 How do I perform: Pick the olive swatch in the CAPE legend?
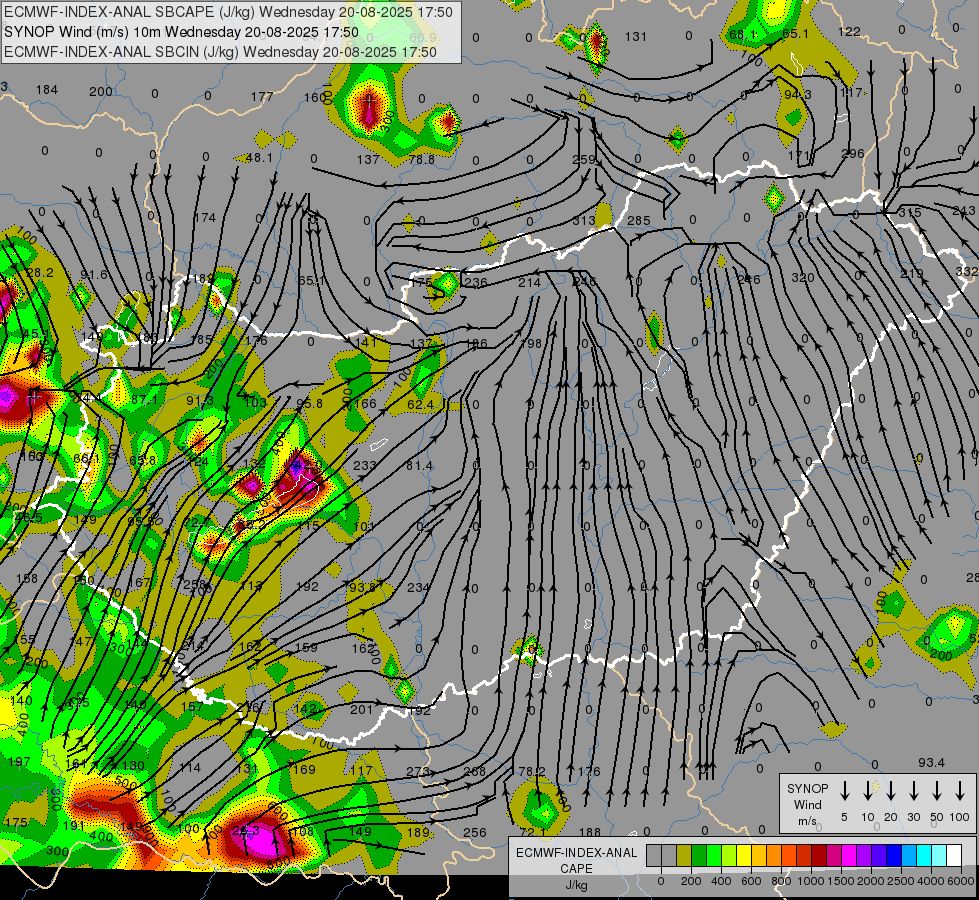pyautogui.click(x=684, y=856)
